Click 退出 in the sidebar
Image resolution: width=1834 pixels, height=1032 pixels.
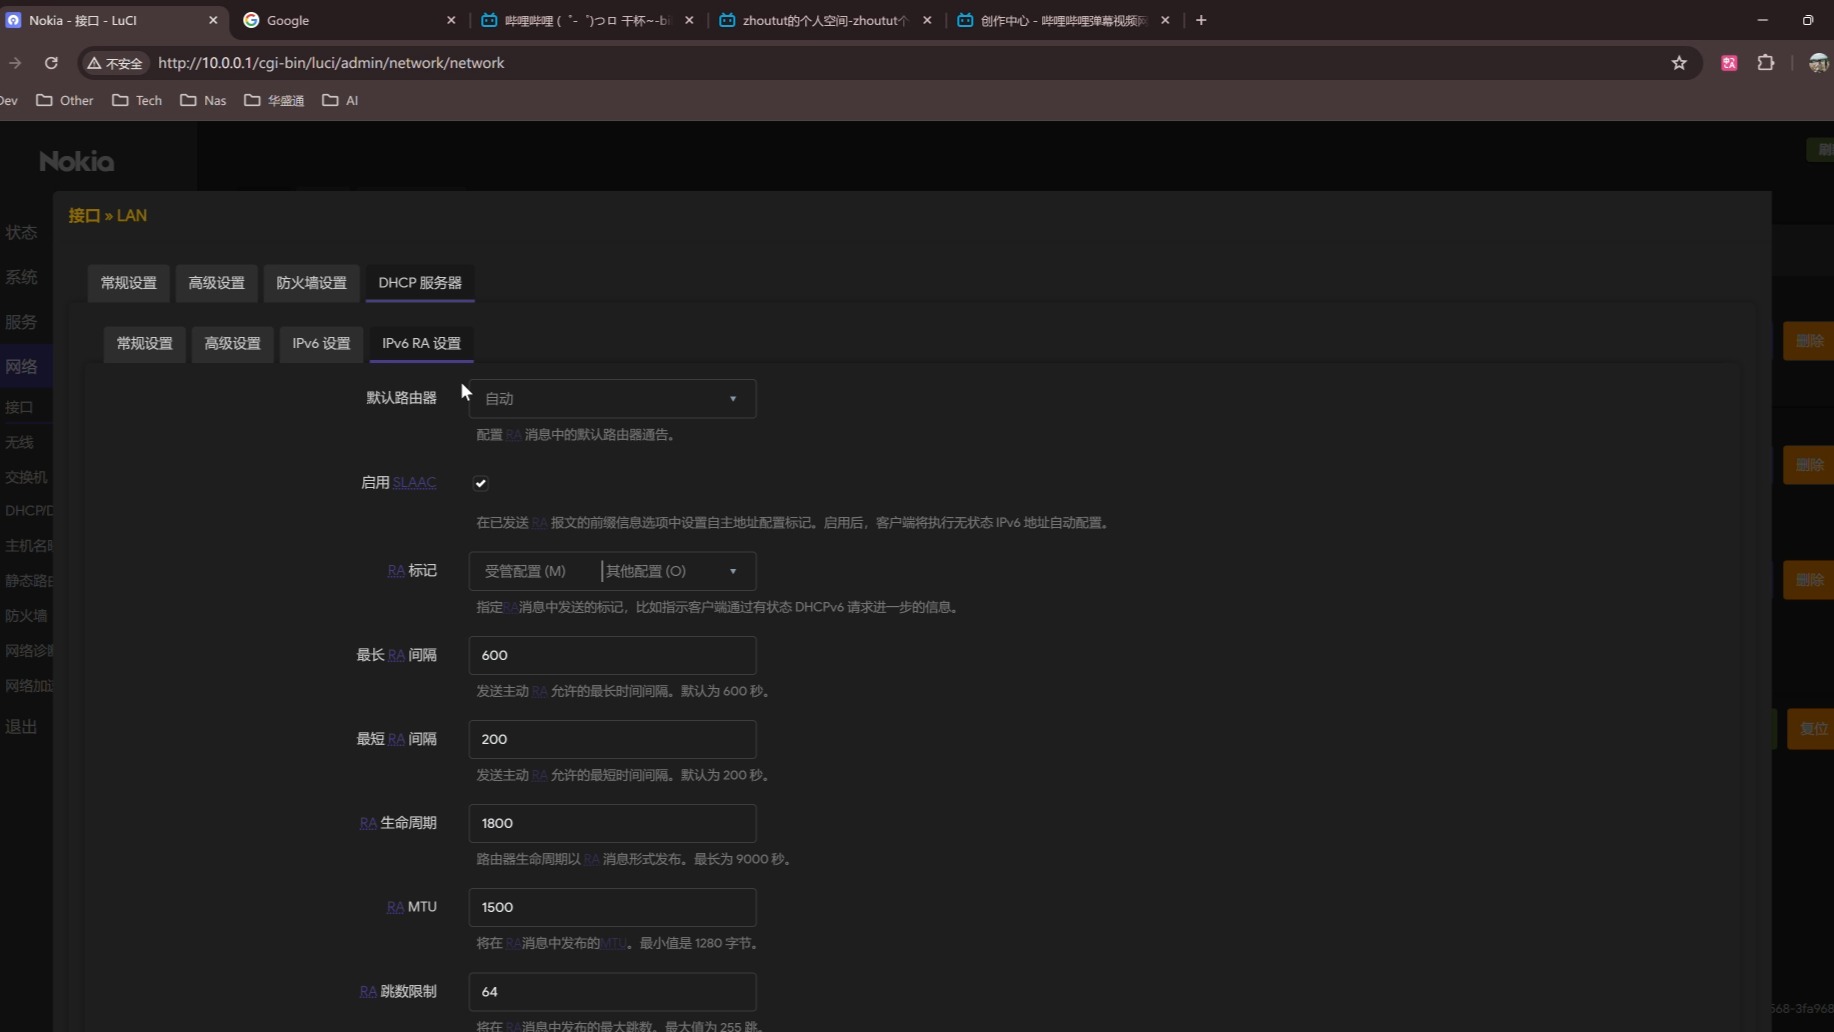(21, 727)
